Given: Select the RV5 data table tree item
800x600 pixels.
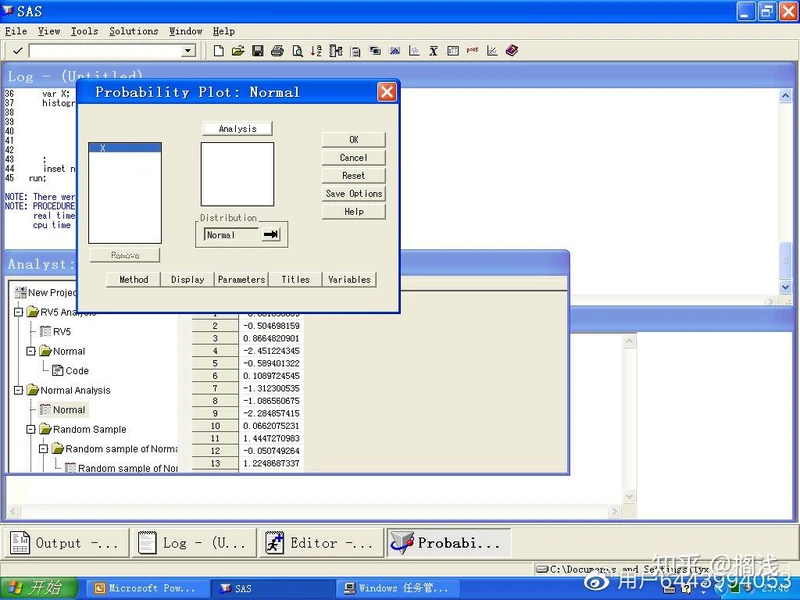Looking at the screenshot, I should click(56, 332).
